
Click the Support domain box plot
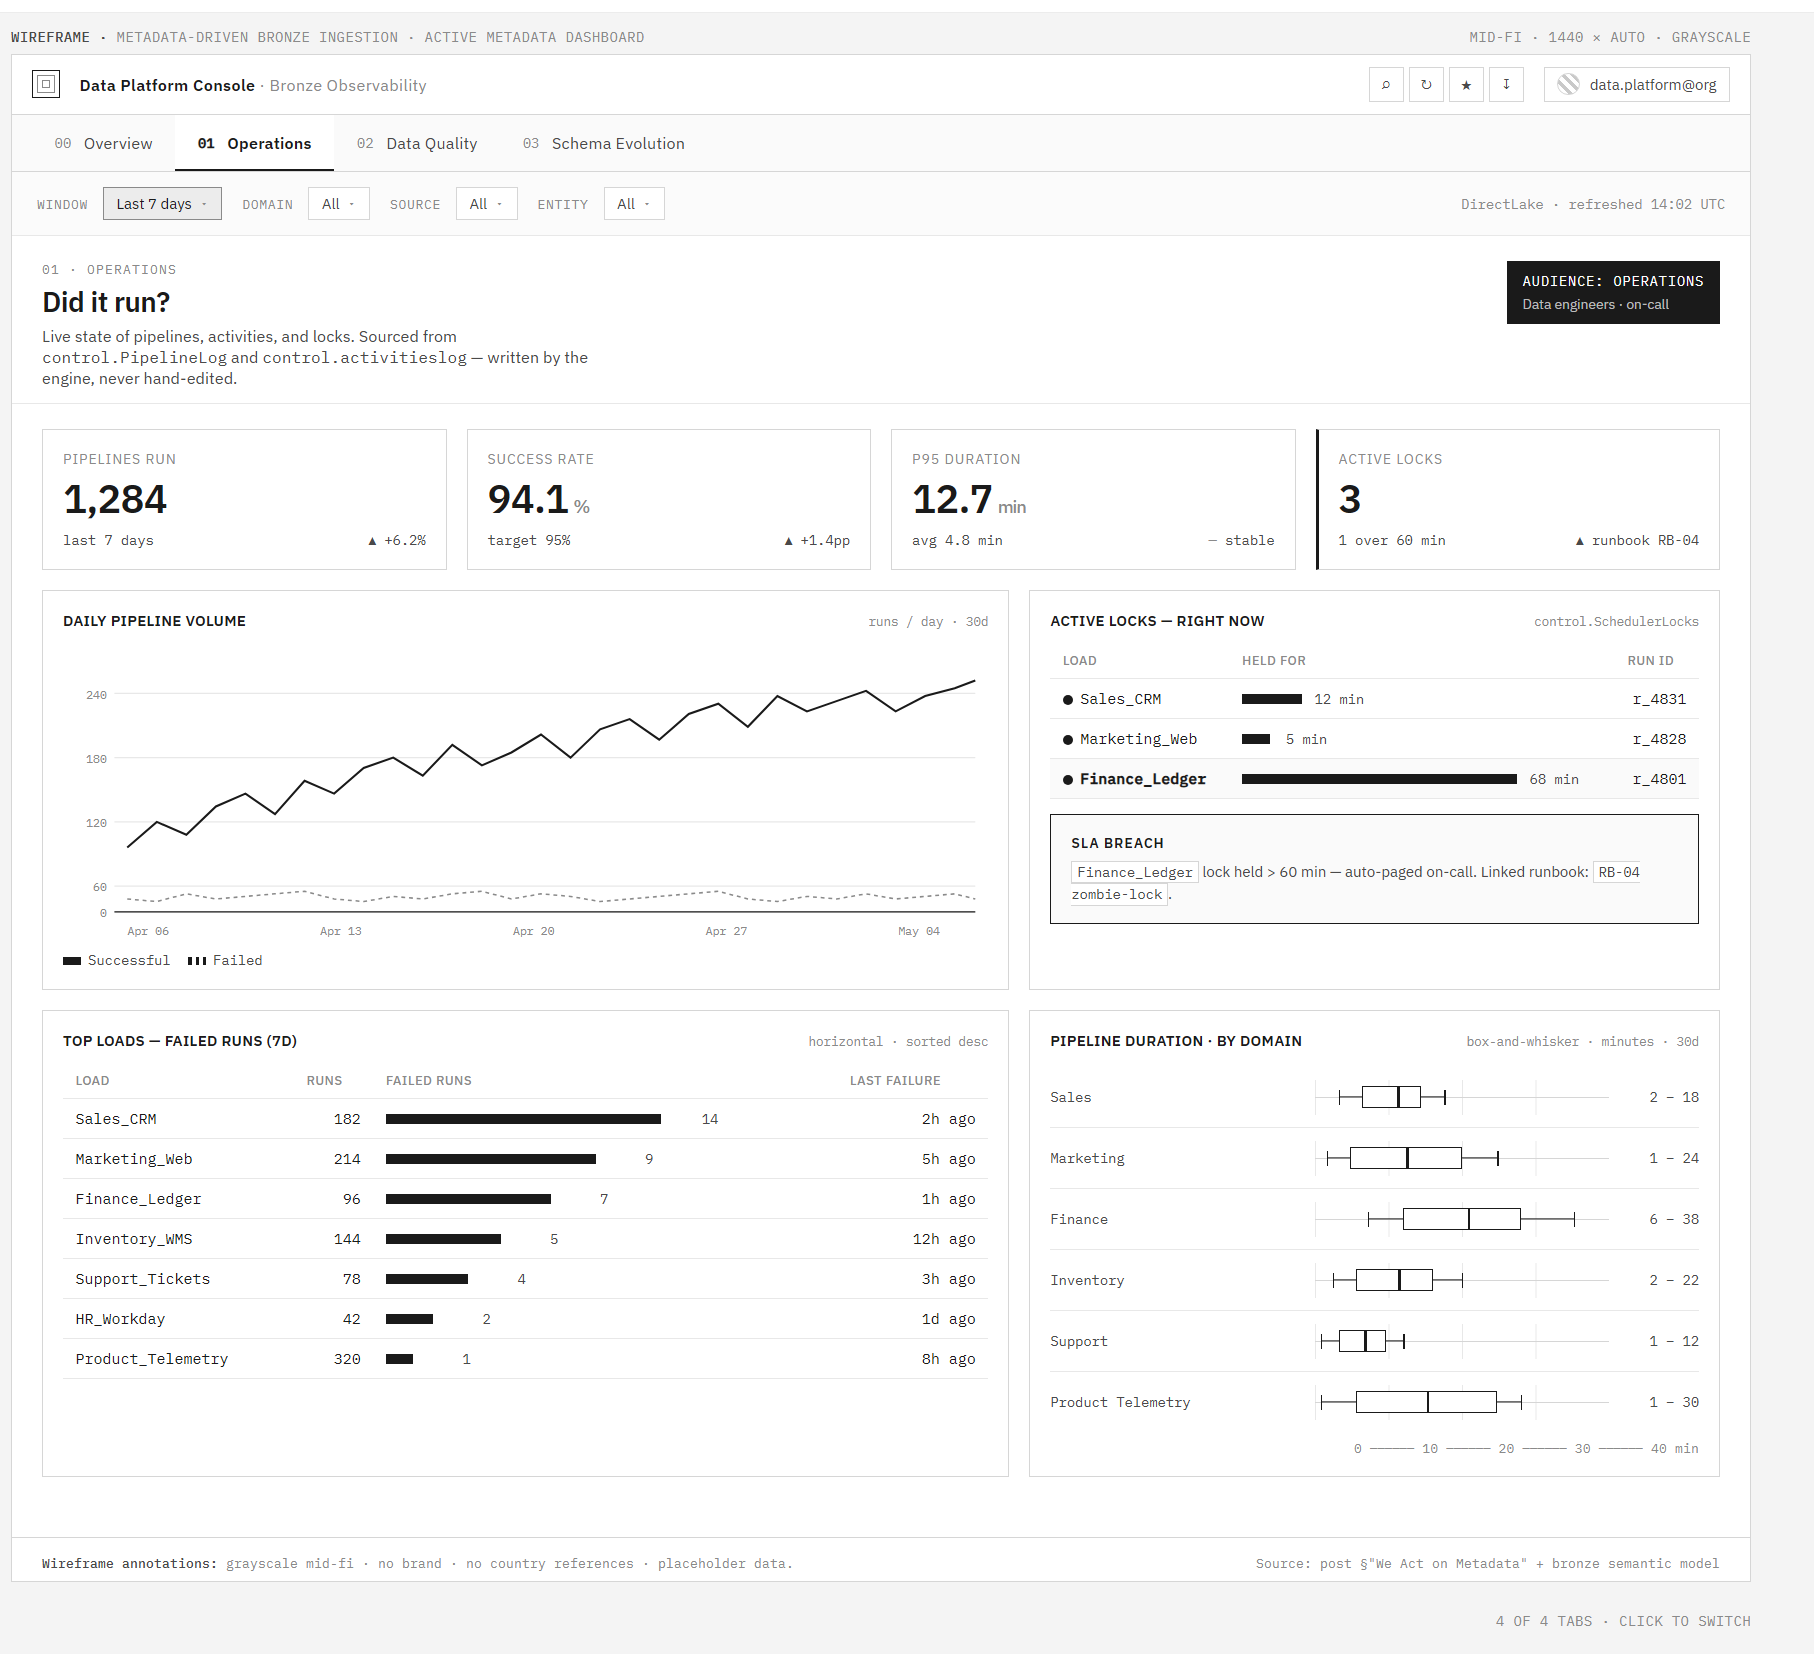(x=1363, y=1341)
